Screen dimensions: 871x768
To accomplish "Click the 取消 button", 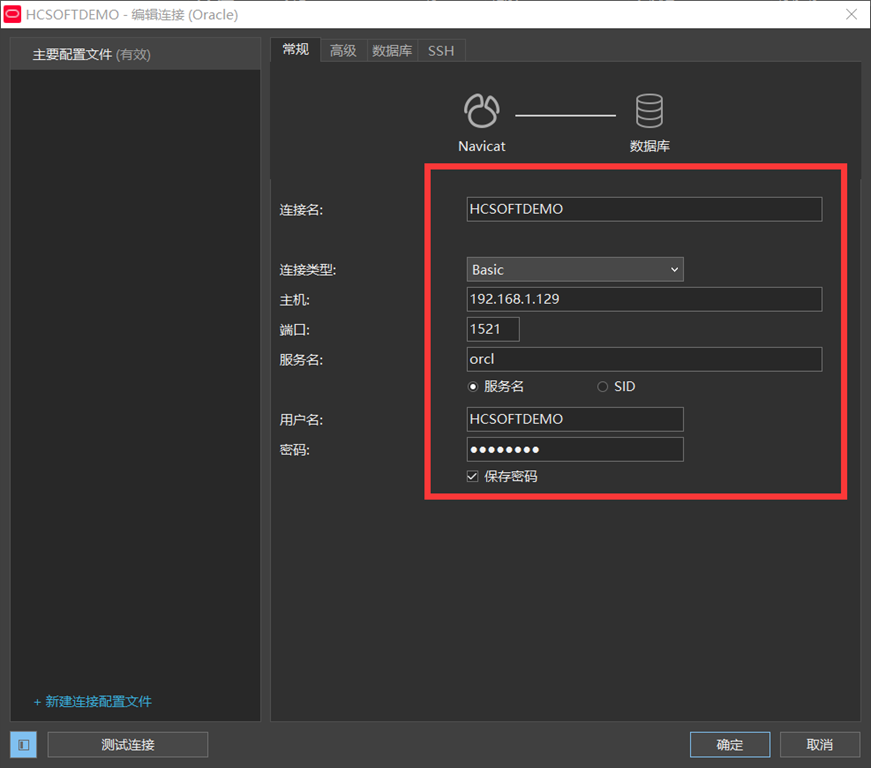I will (x=820, y=745).
